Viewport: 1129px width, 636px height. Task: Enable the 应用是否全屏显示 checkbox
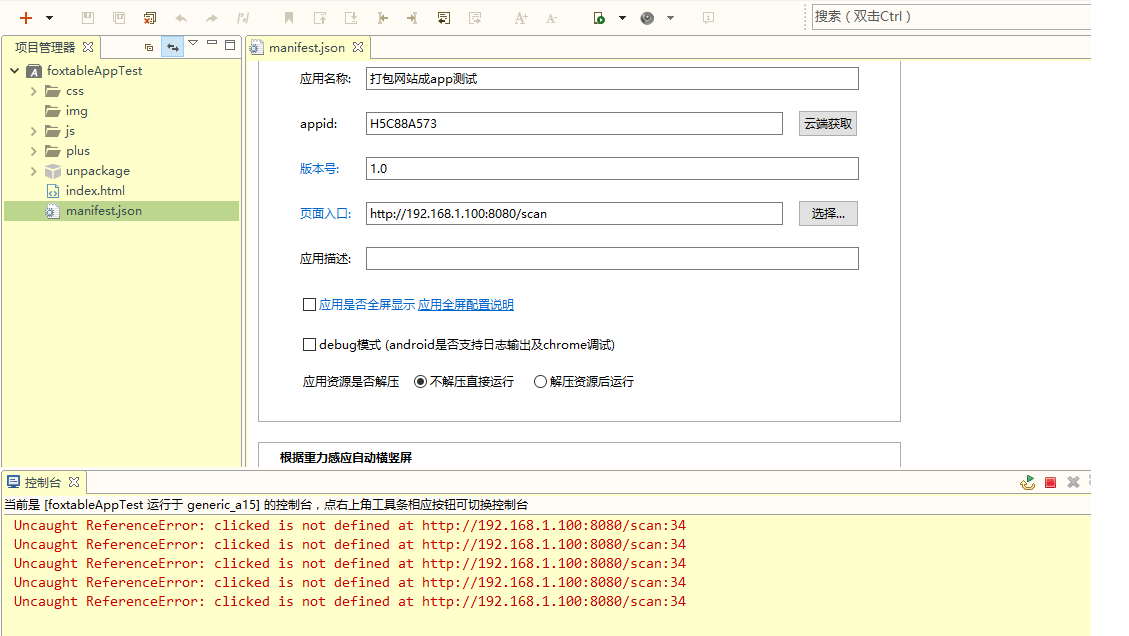(310, 305)
